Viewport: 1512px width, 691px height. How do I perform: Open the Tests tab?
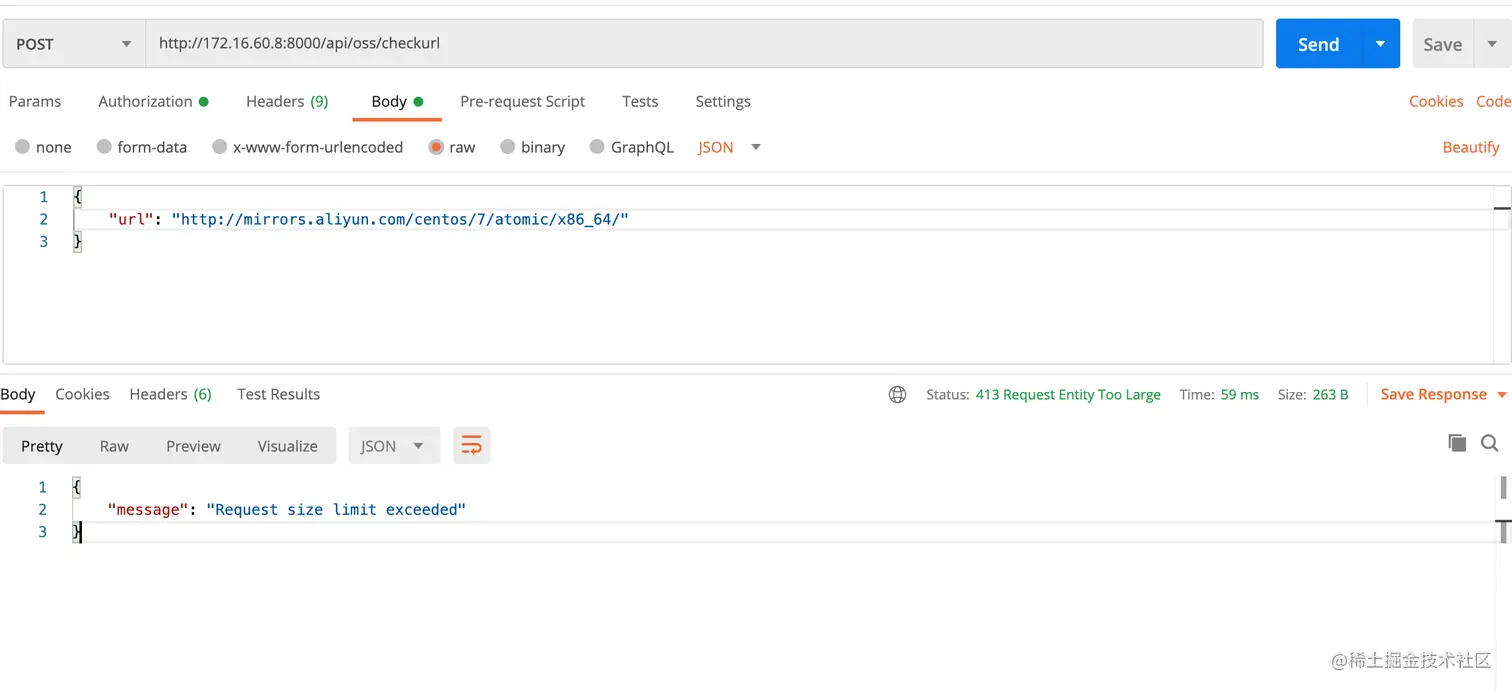click(640, 101)
